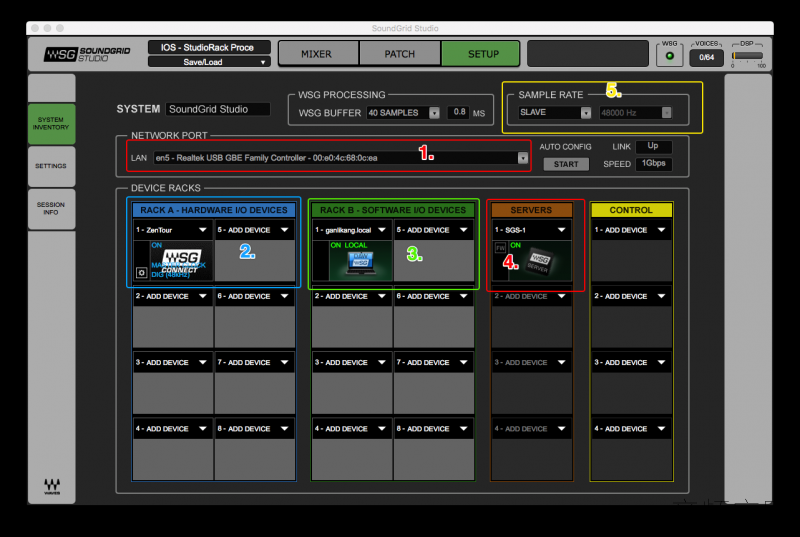Open Rack A slot 7 Add Device menu

pyautogui.click(x=254, y=363)
